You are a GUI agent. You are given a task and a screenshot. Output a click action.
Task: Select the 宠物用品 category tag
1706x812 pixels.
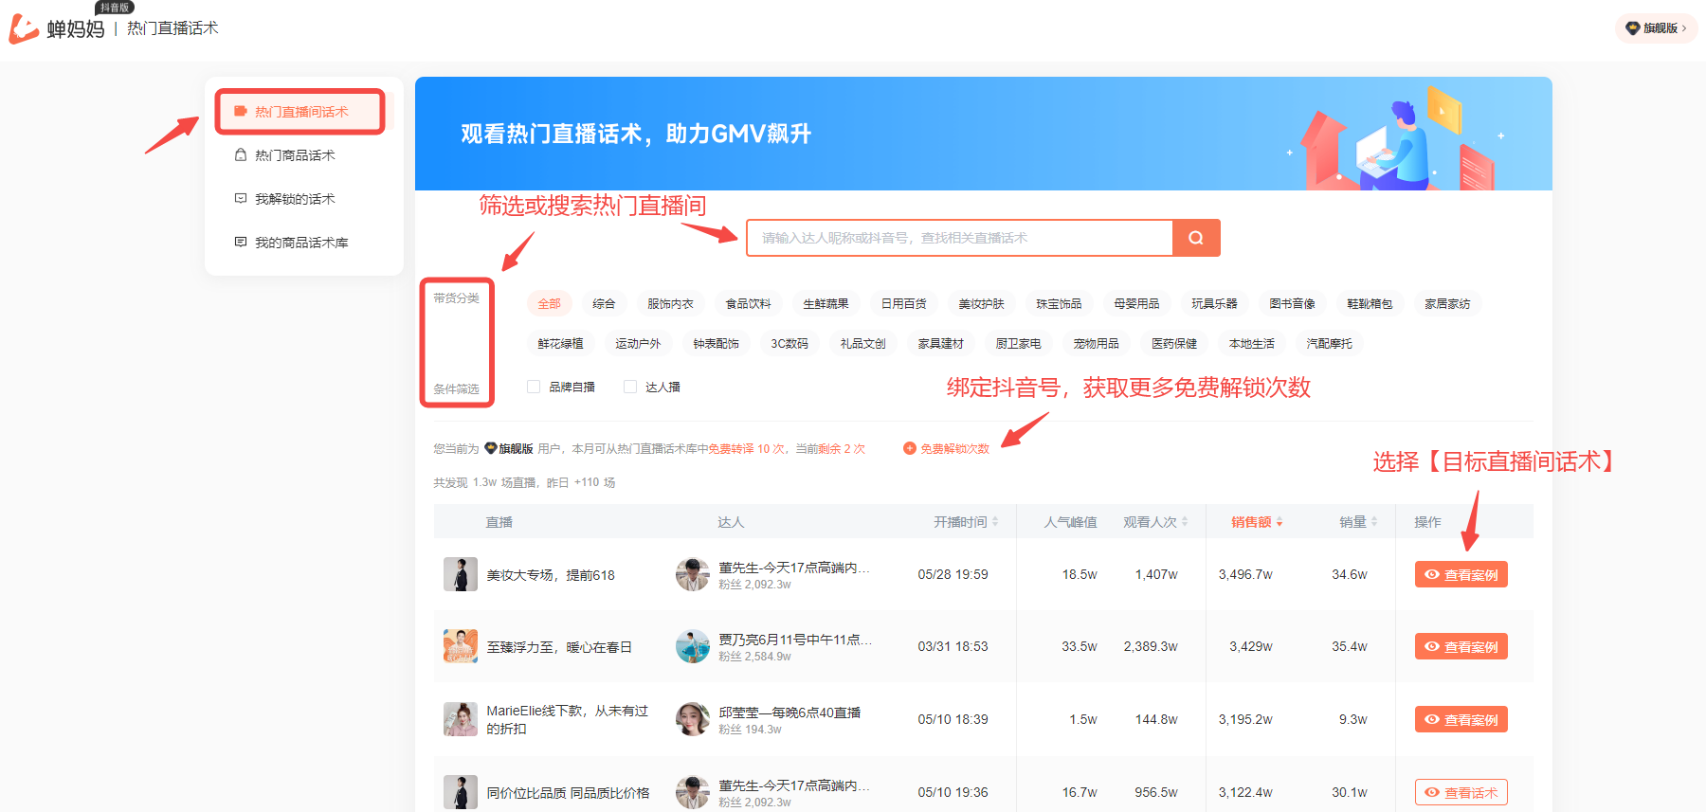coord(1096,343)
